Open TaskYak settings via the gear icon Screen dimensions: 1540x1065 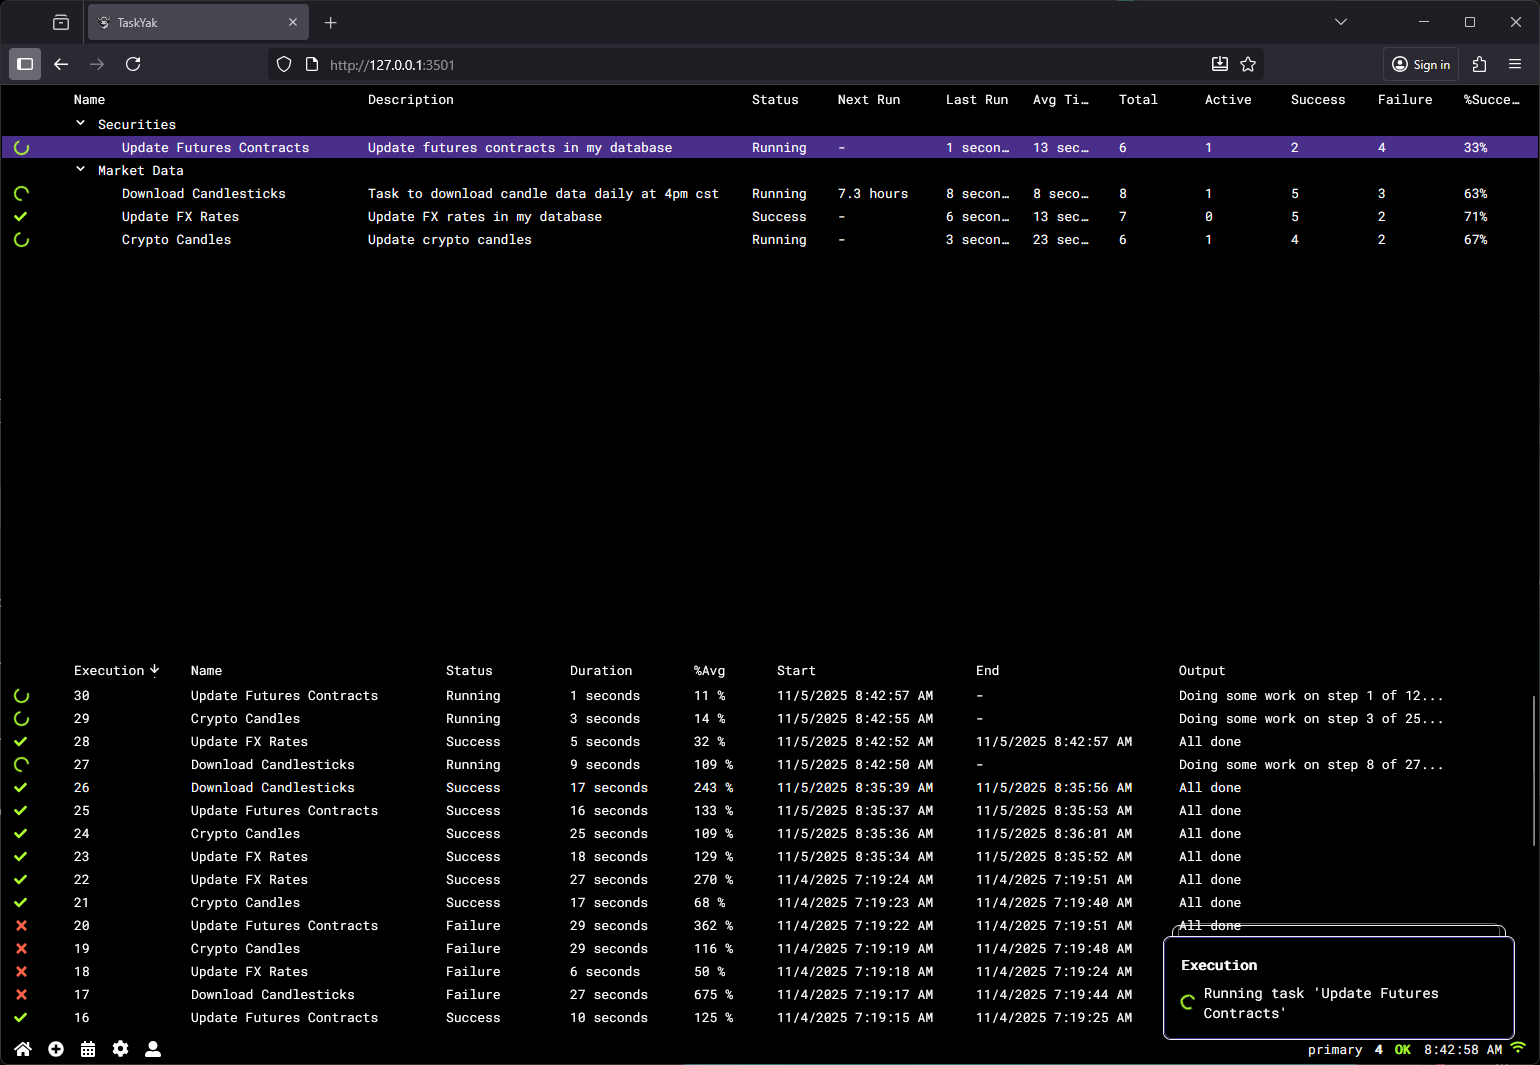pyautogui.click(x=120, y=1048)
